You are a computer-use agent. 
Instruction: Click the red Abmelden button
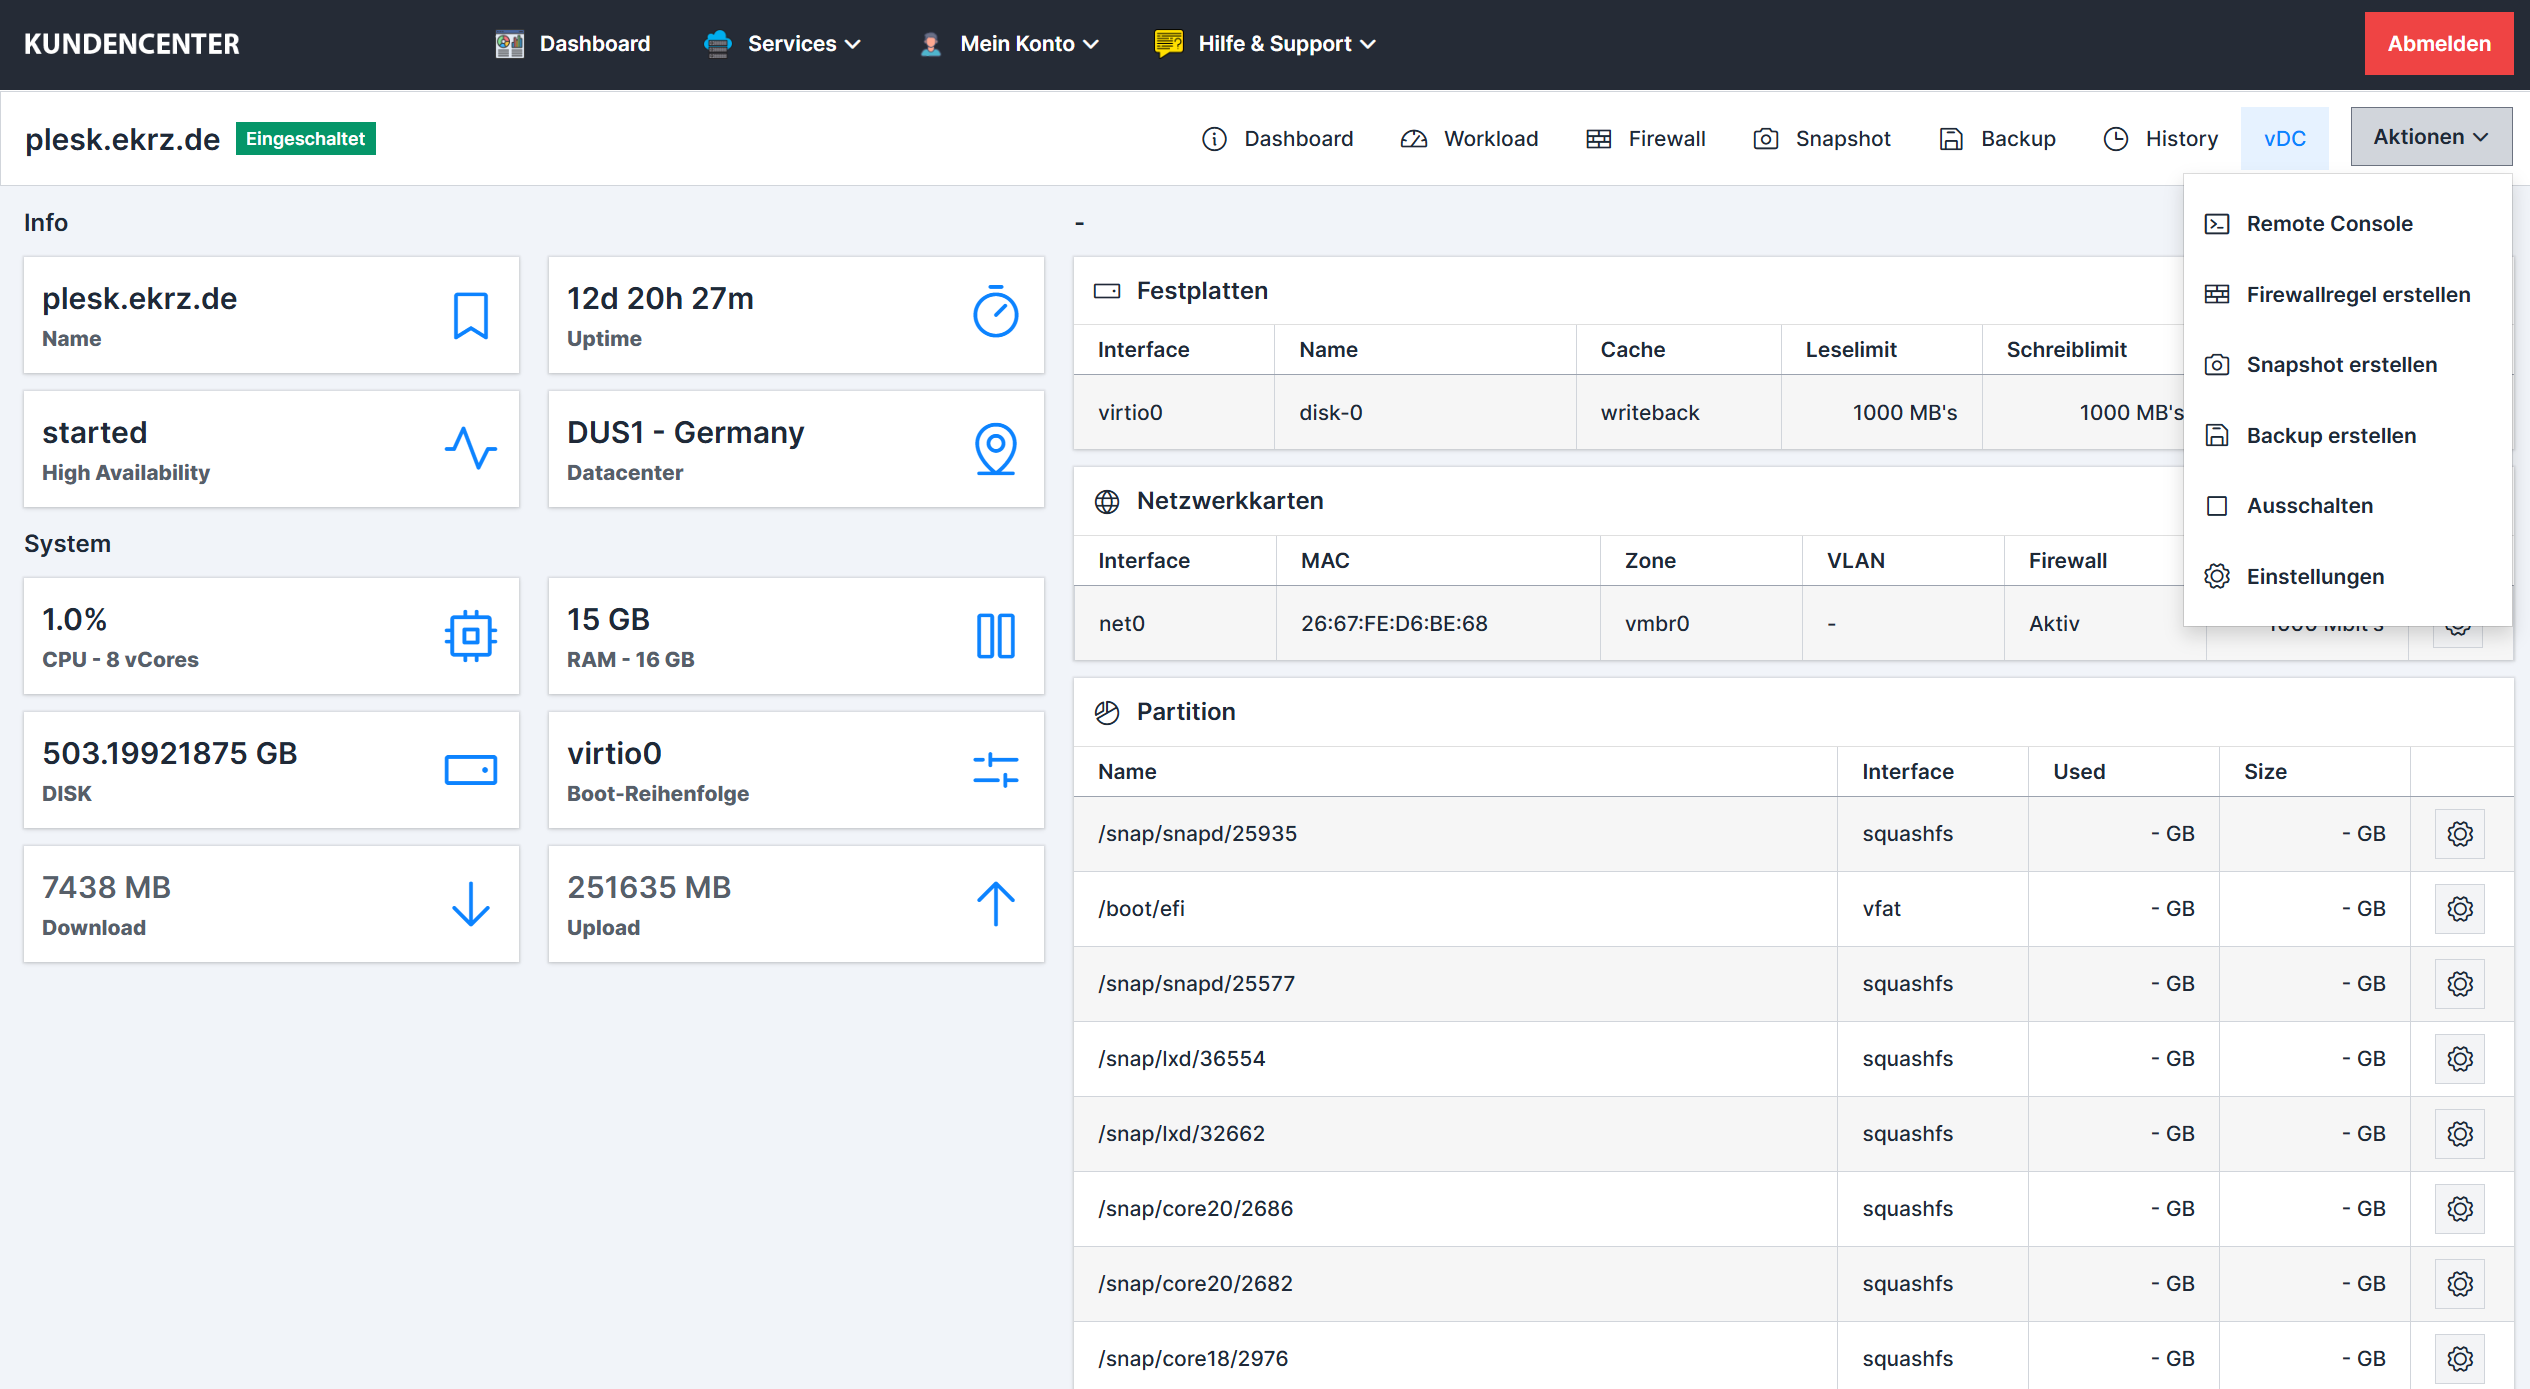tap(2438, 44)
